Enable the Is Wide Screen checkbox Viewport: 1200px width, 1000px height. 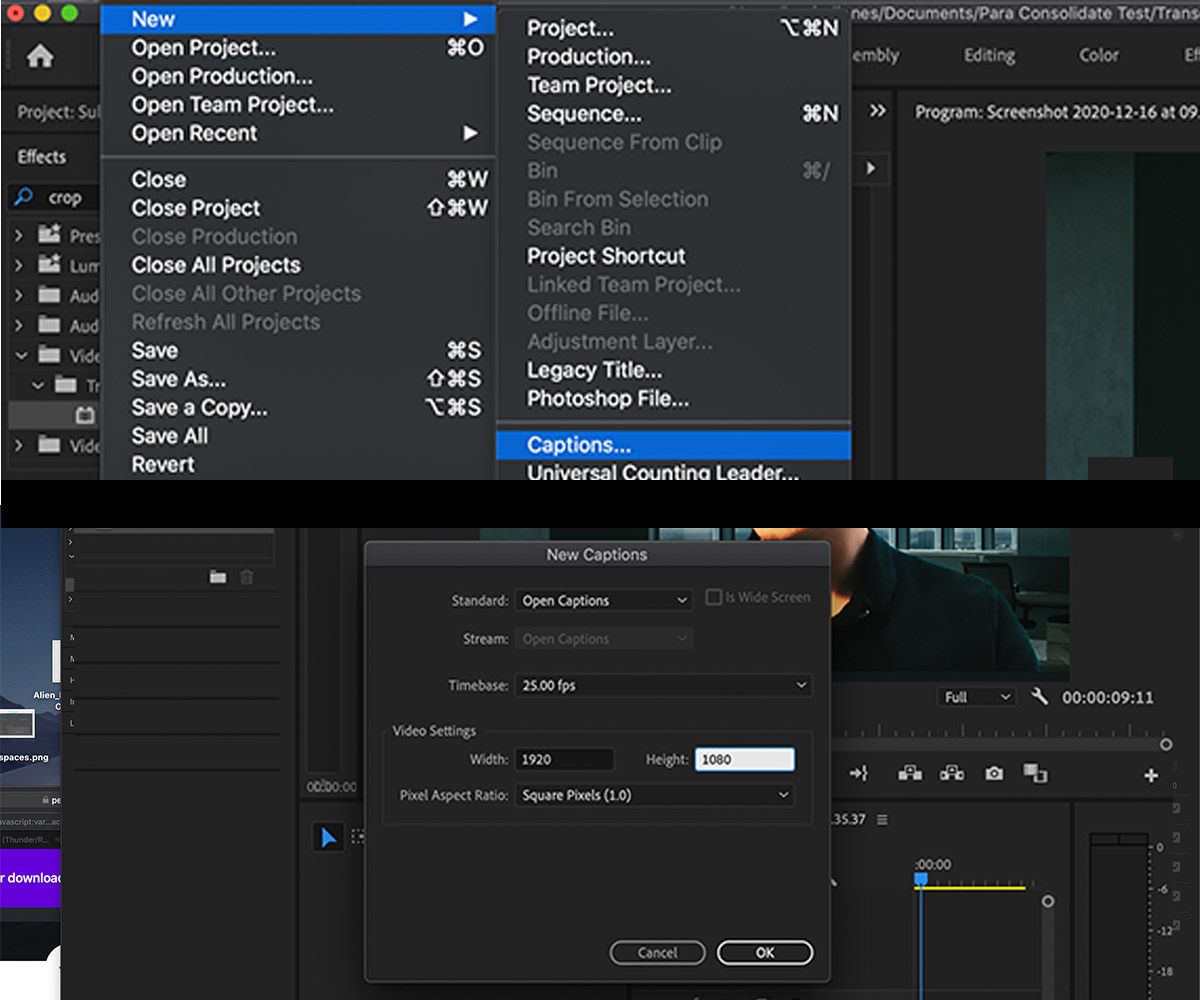[x=713, y=597]
